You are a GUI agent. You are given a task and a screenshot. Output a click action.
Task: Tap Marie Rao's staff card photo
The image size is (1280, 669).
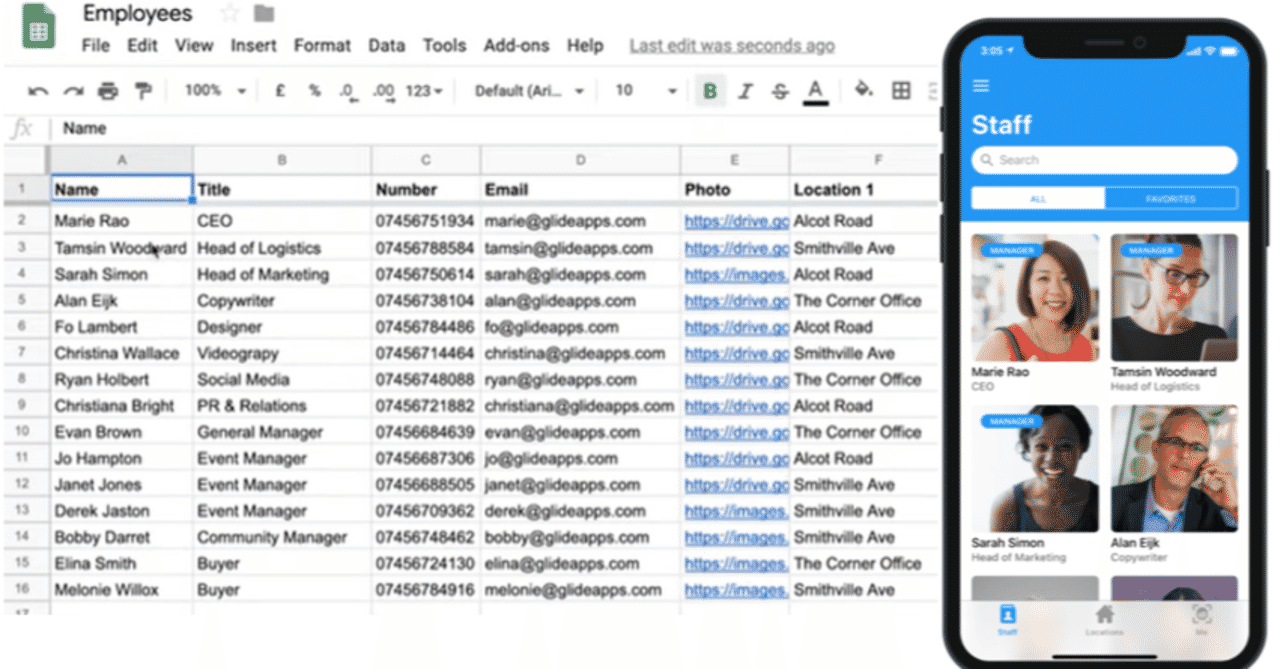click(x=1035, y=298)
